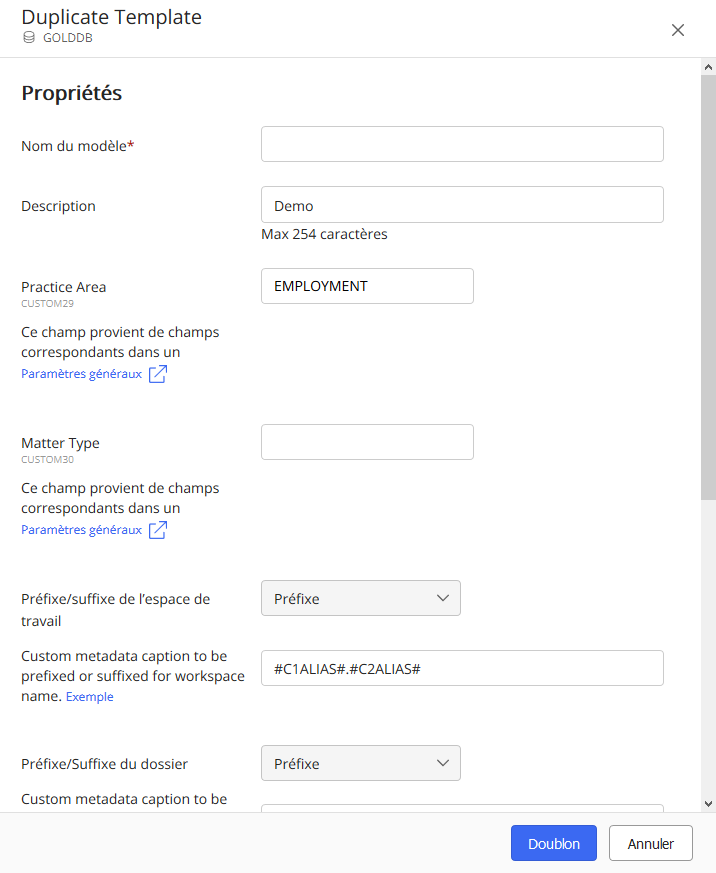The height and width of the screenshot is (873, 716).
Task: Click the GOLDDB database icon
Action: tap(28, 38)
